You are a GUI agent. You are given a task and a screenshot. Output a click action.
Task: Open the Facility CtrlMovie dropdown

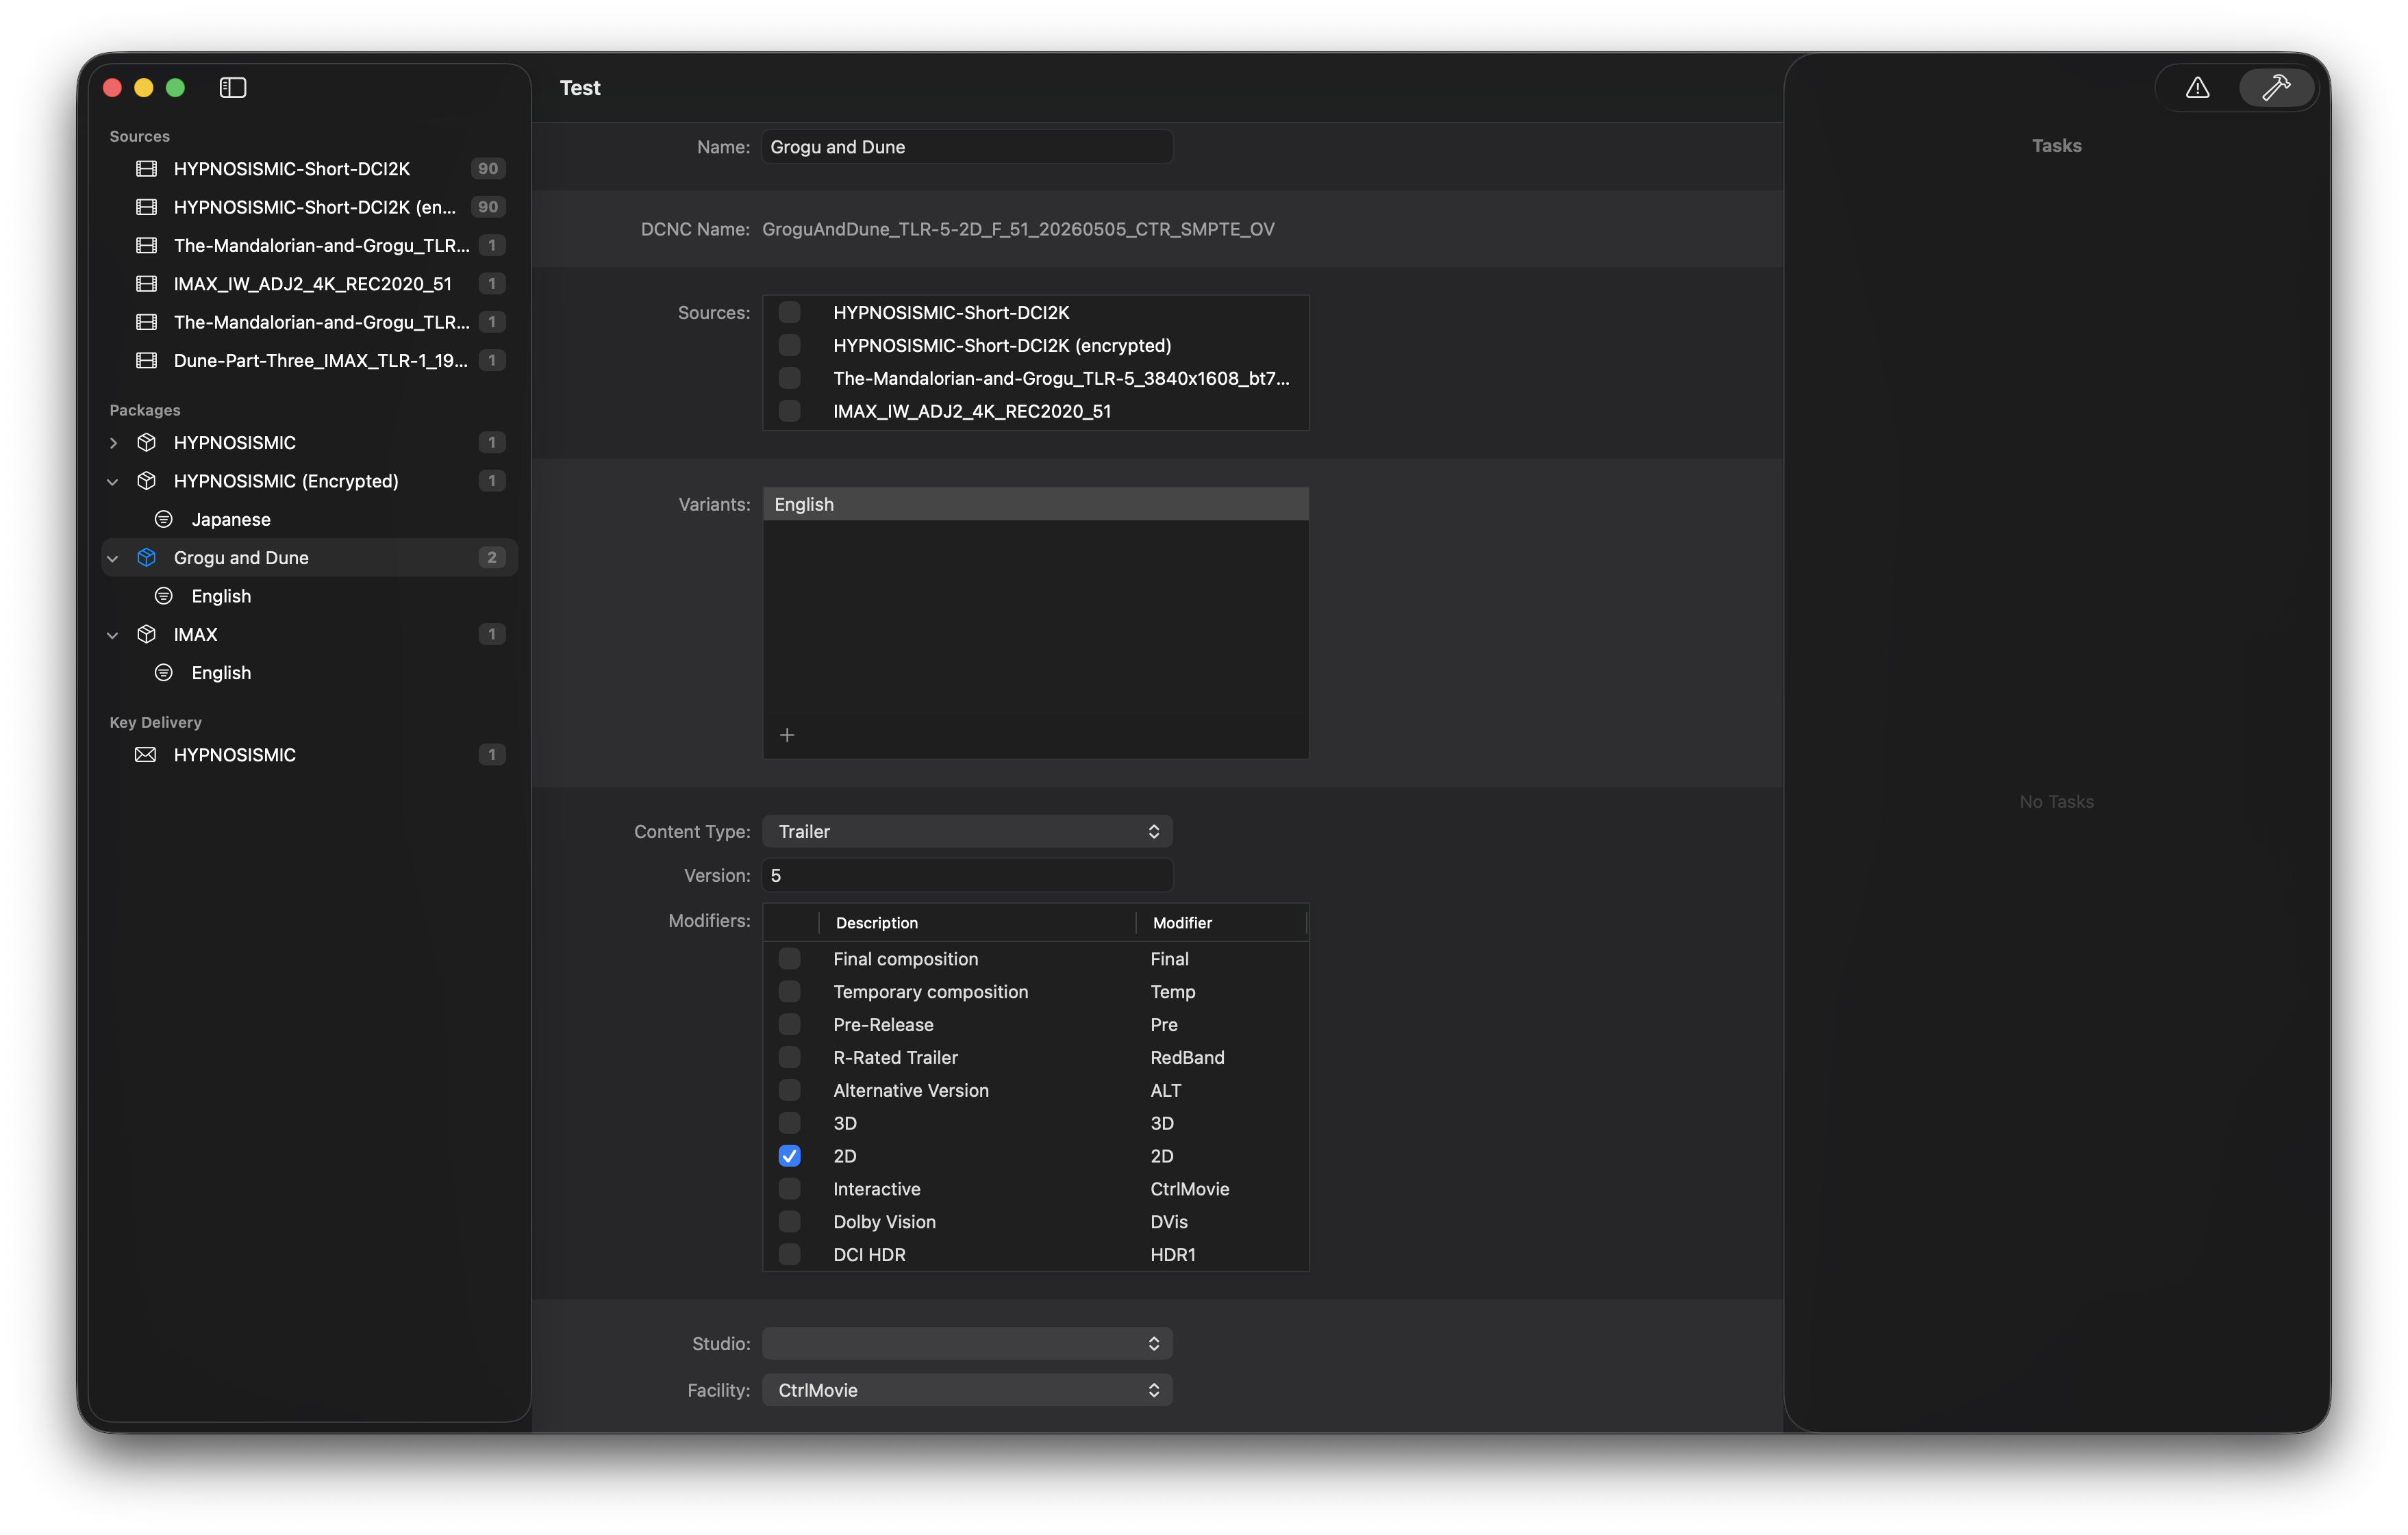coord(967,1390)
